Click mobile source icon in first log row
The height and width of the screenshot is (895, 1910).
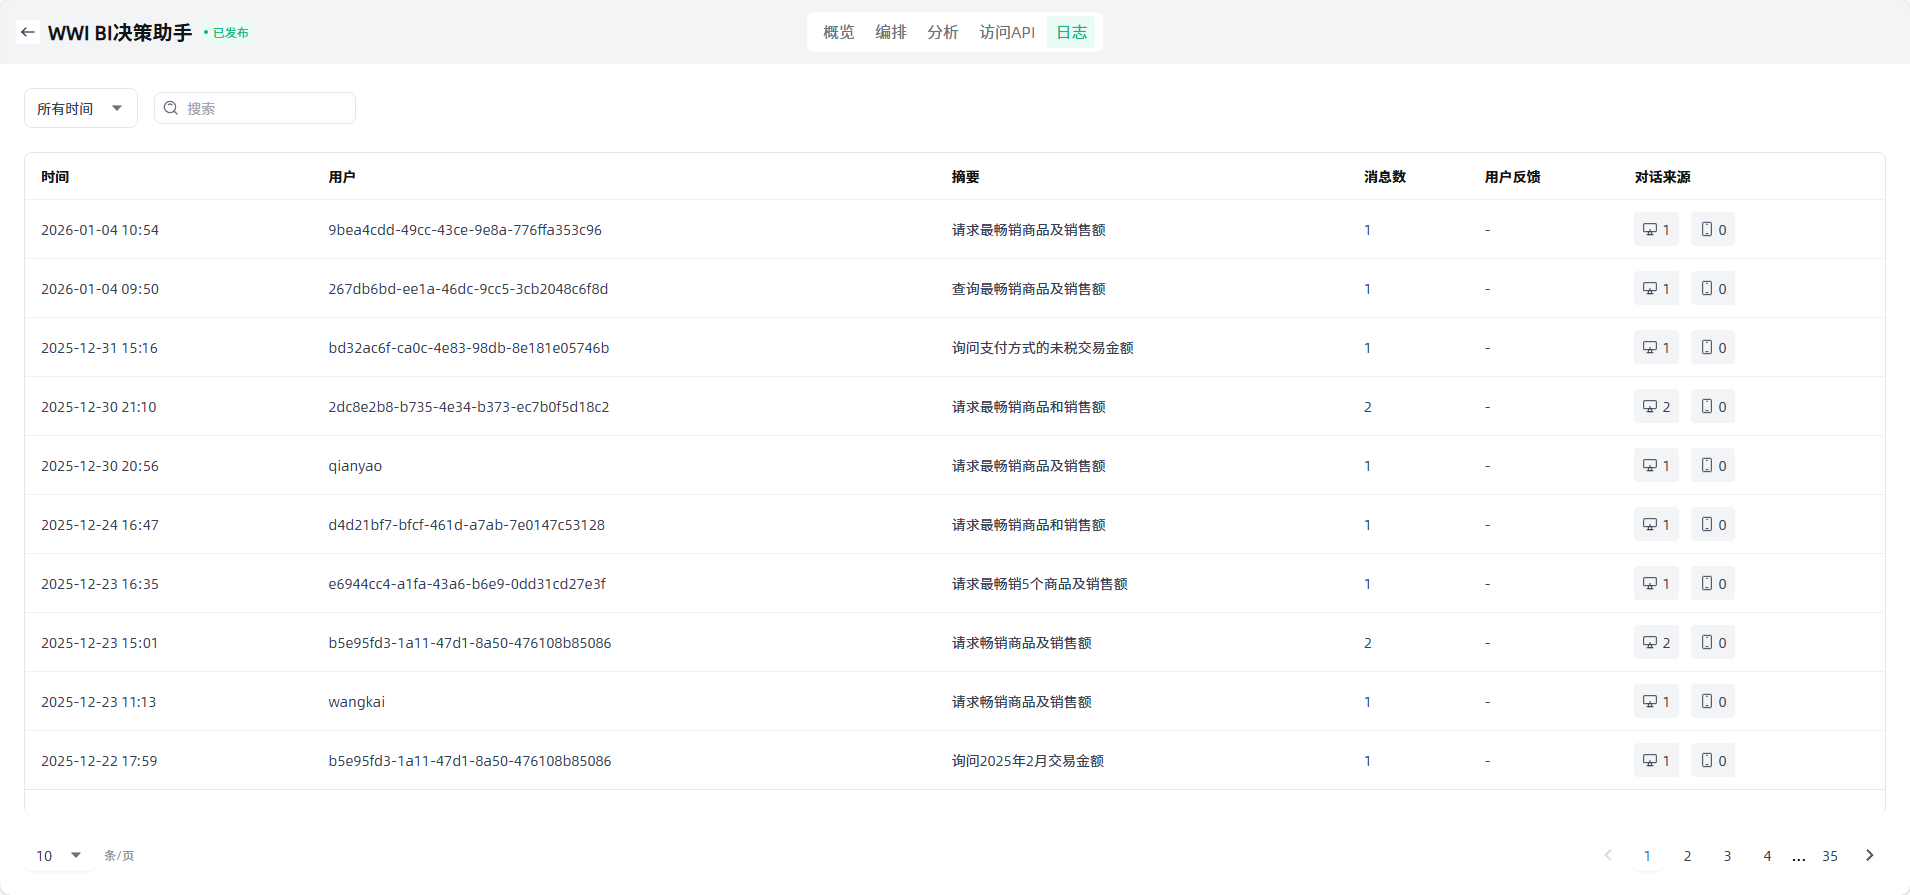(x=1707, y=230)
